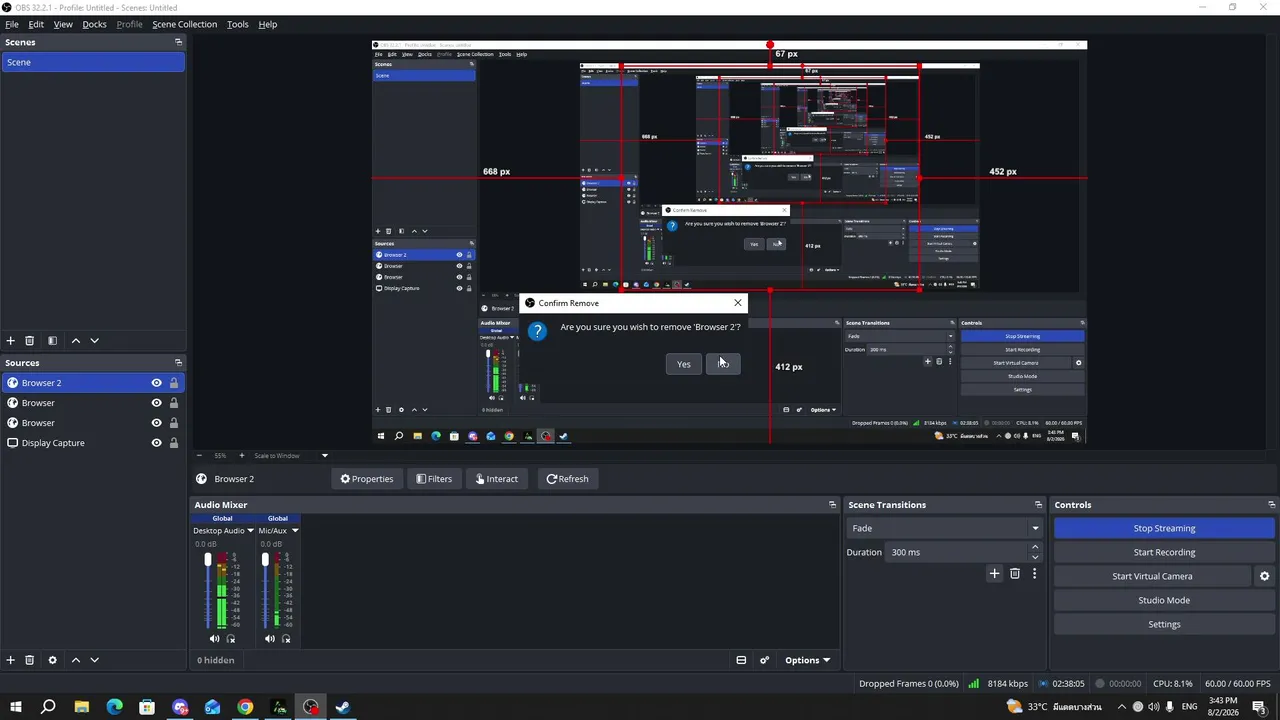Image resolution: width=1280 pixels, height=720 pixels.
Task: Click Start Recording
Action: (x=1164, y=552)
